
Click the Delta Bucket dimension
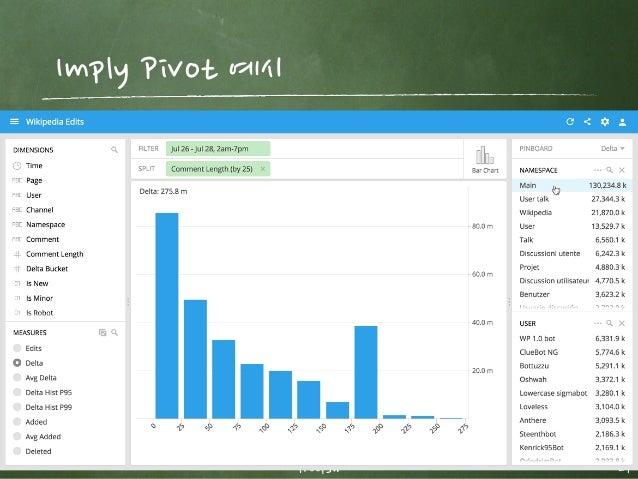tap(47, 269)
